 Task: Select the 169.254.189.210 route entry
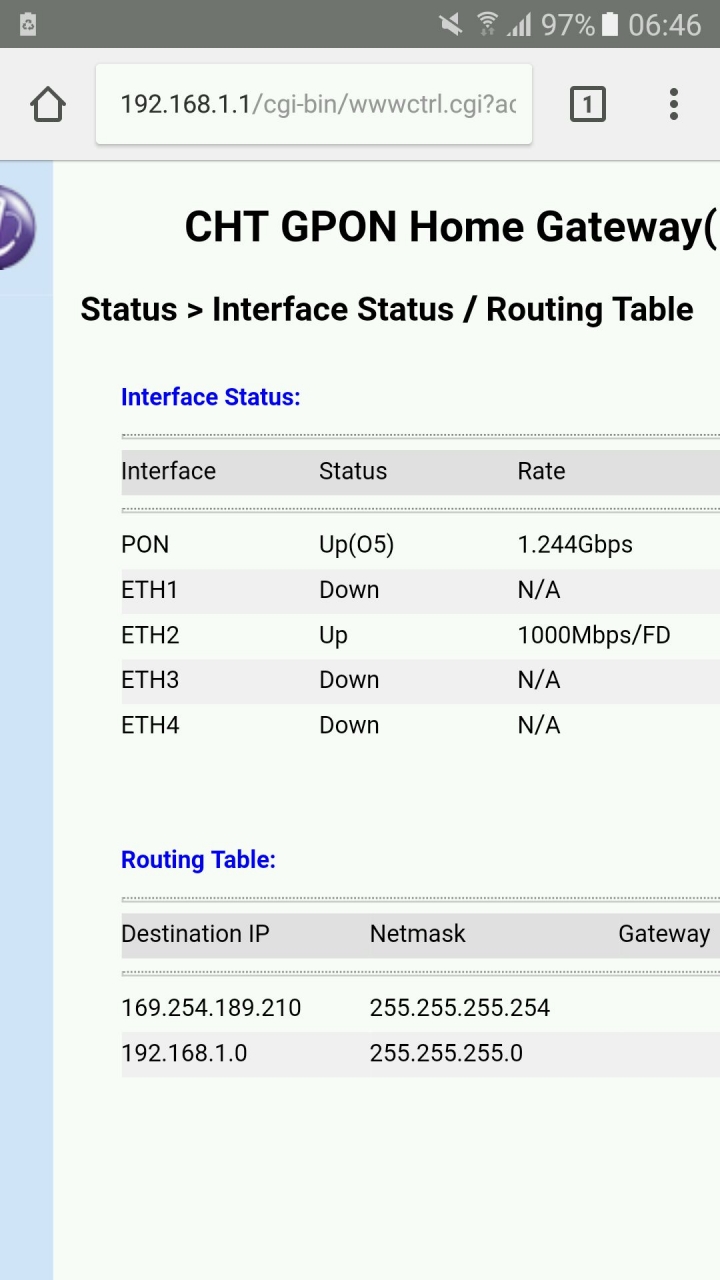pyautogui.click(x=420, y=1008)
